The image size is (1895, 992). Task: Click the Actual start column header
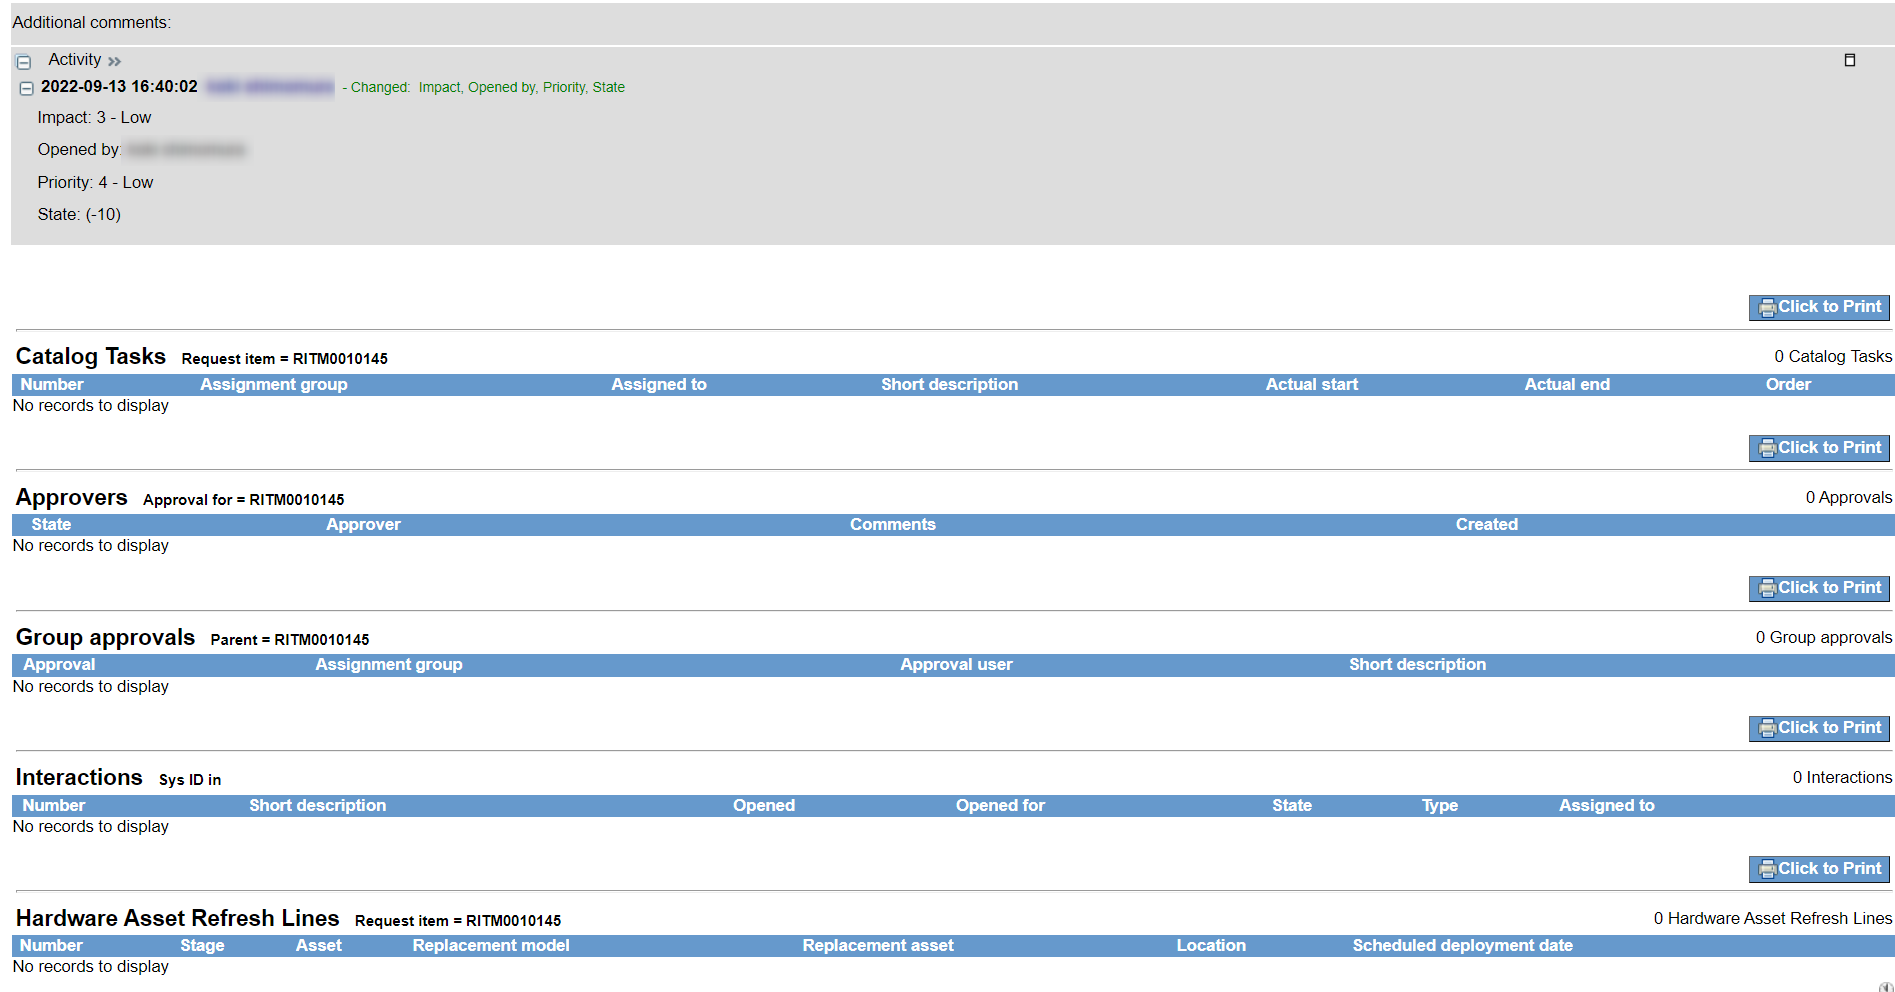(1312, 384)
